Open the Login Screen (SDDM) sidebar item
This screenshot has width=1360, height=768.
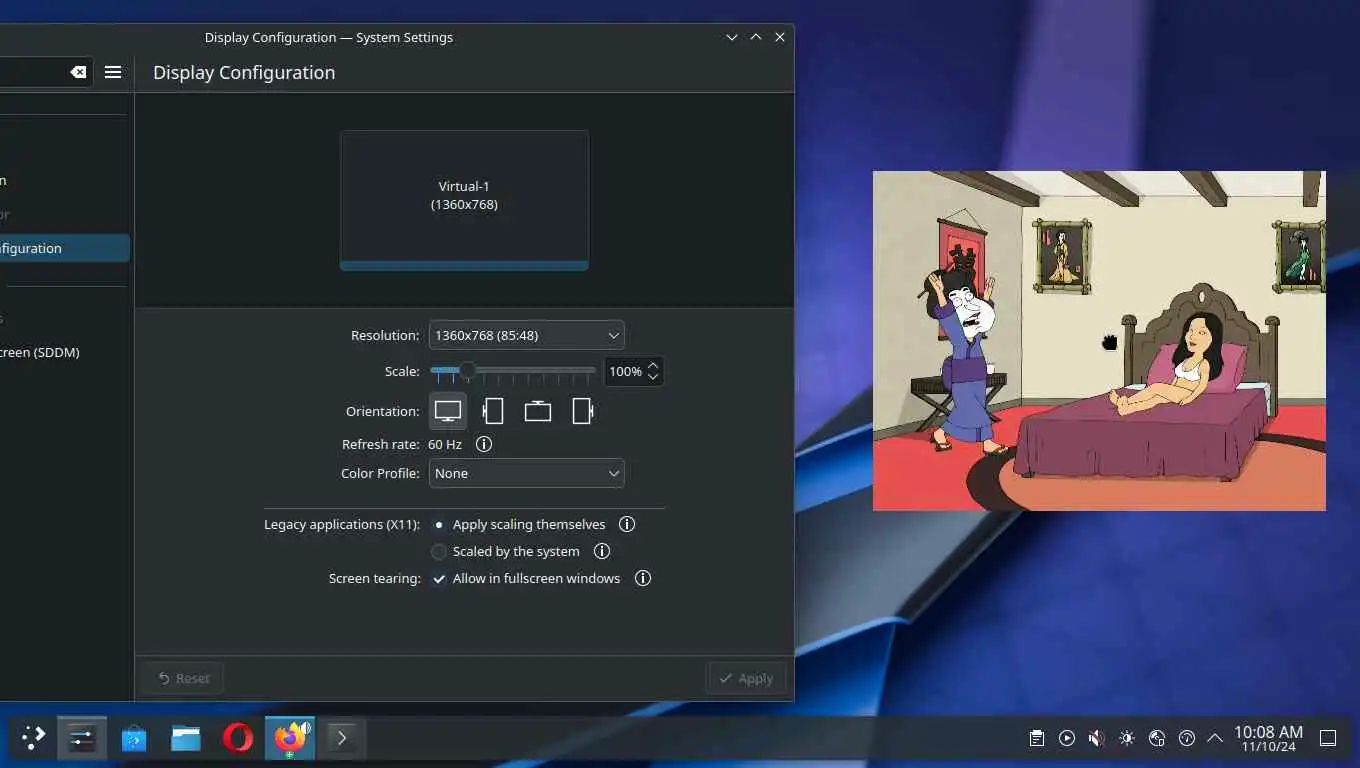(x=63, y=352)
